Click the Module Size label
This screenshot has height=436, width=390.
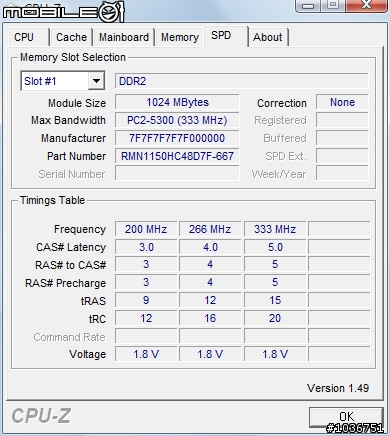77,103
